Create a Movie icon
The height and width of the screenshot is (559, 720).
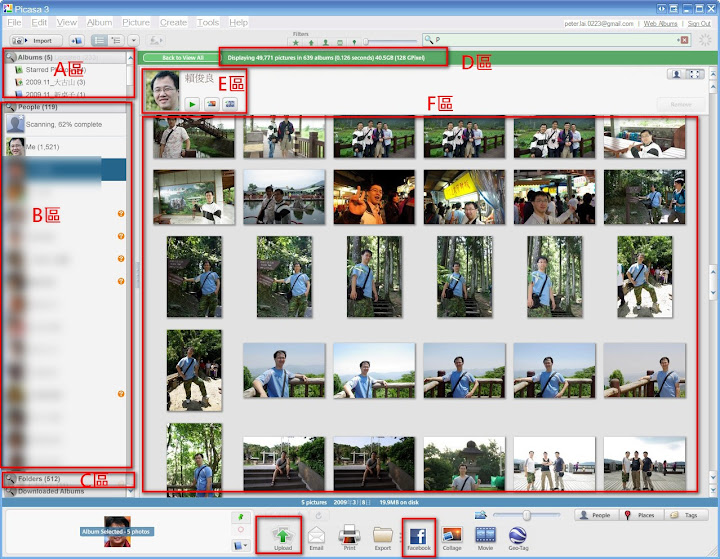click(x=485, y=537)
